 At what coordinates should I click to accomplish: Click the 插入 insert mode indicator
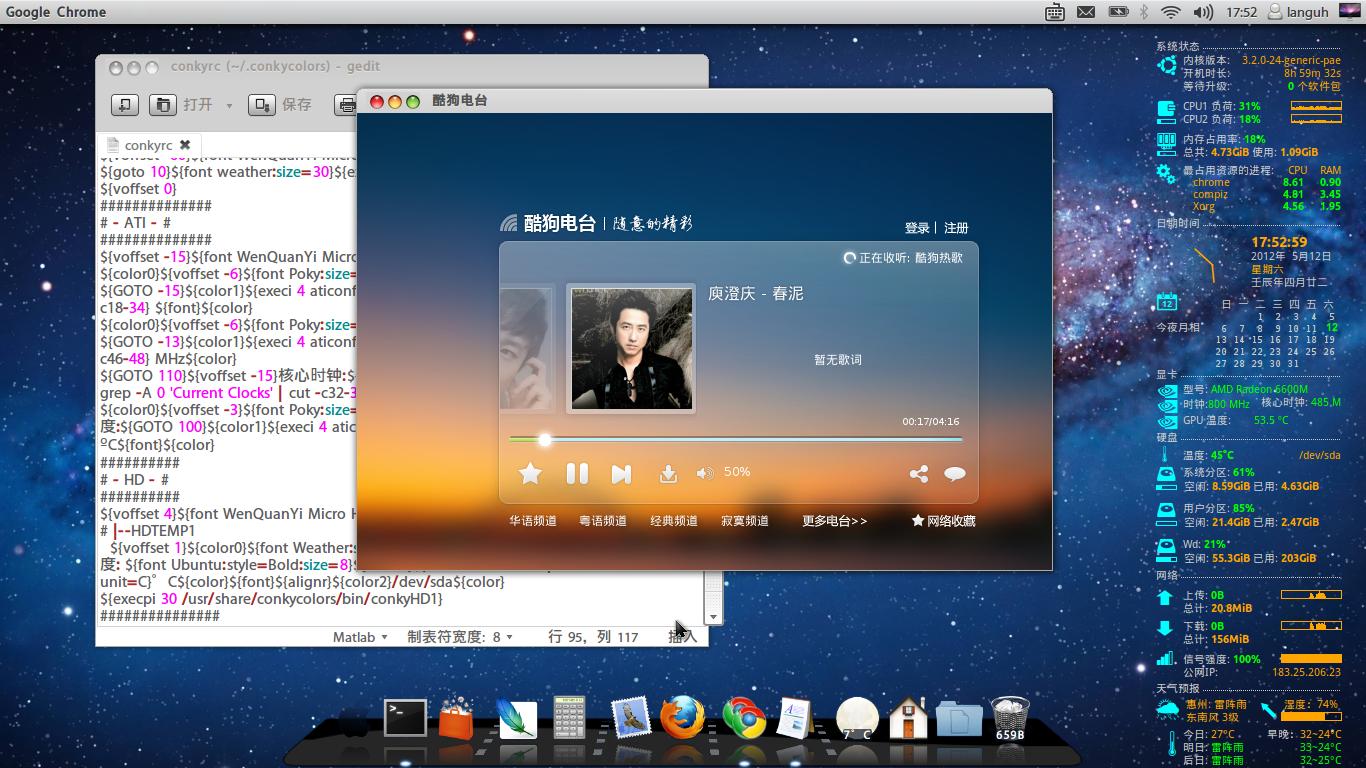[683, 637]
